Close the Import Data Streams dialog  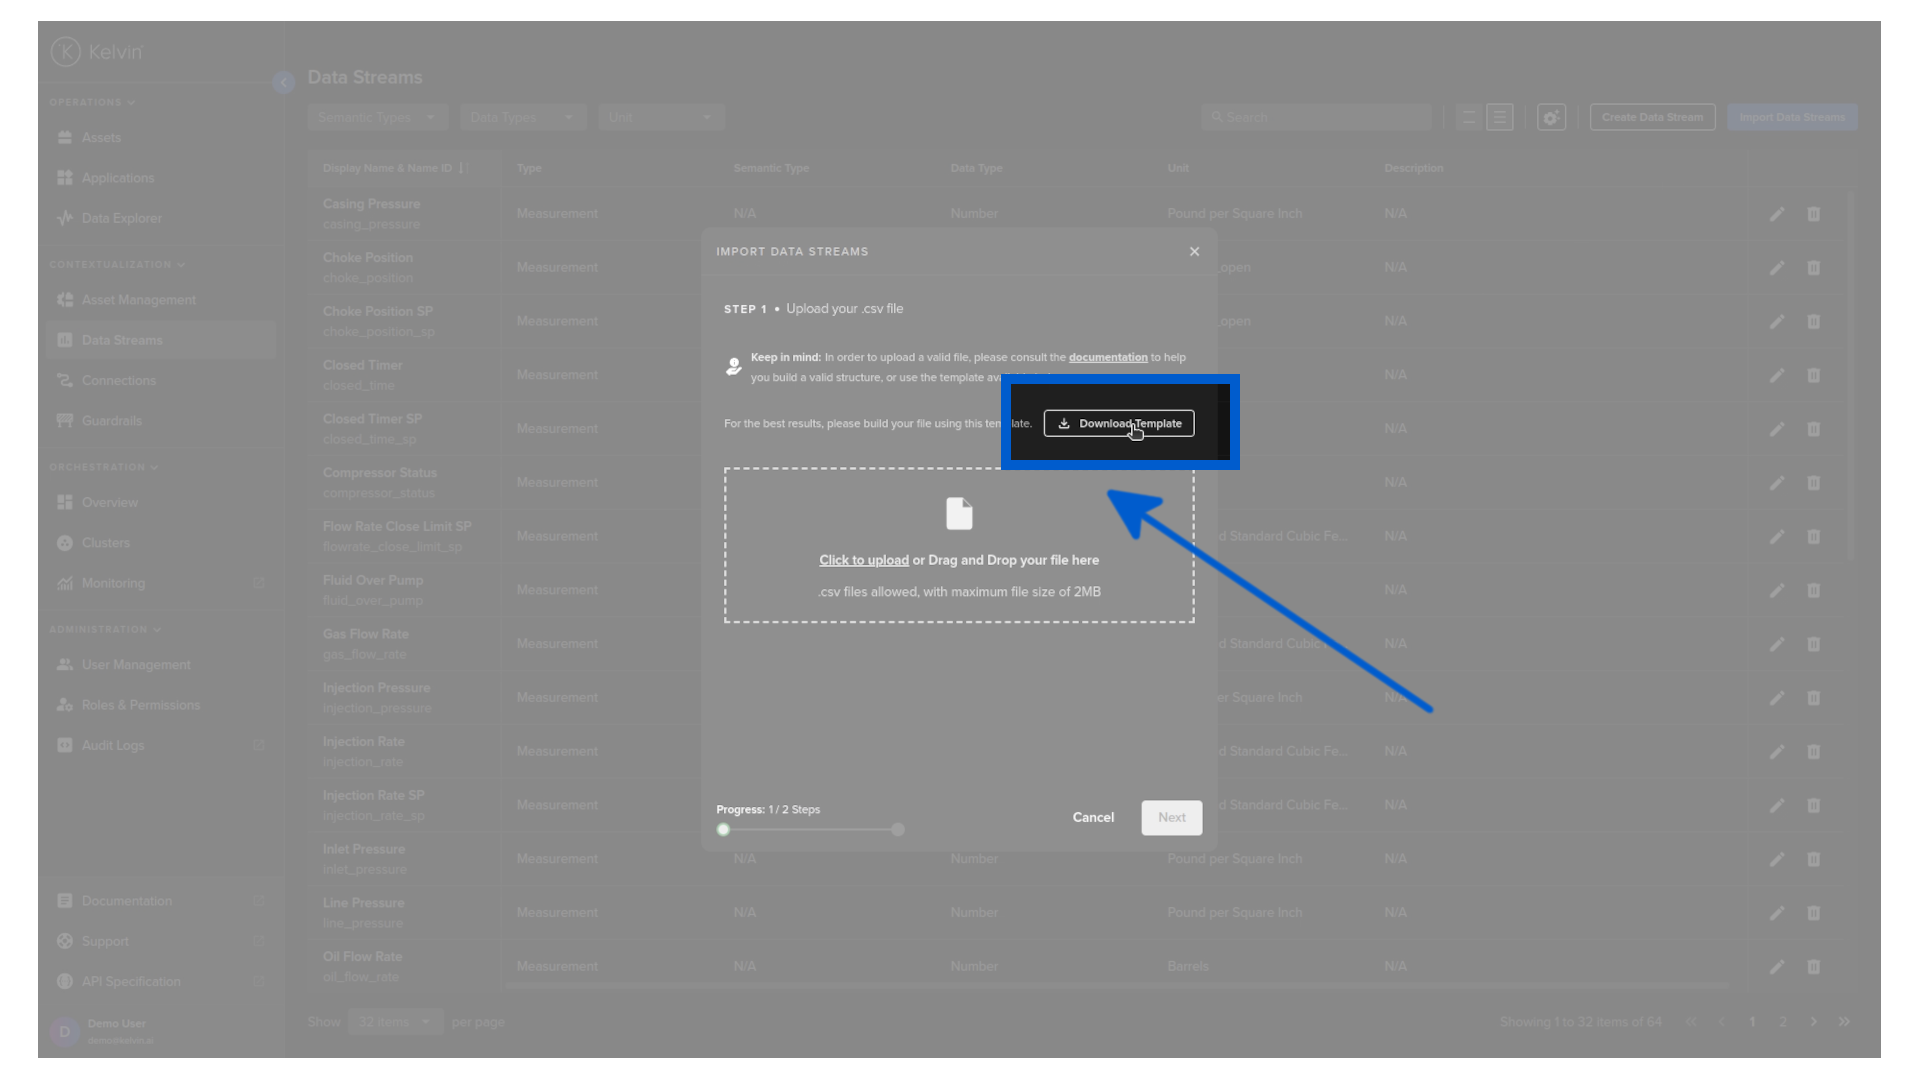tap(1194, 251)
